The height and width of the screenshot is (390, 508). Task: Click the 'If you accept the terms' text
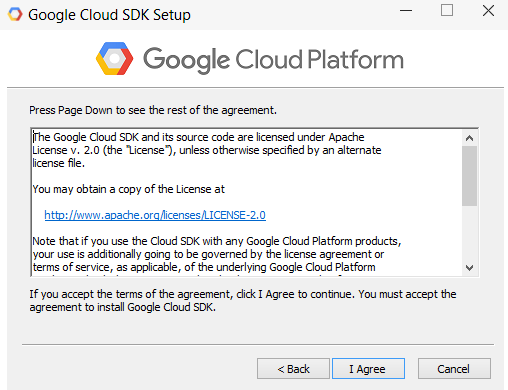[x=243, y=300]
